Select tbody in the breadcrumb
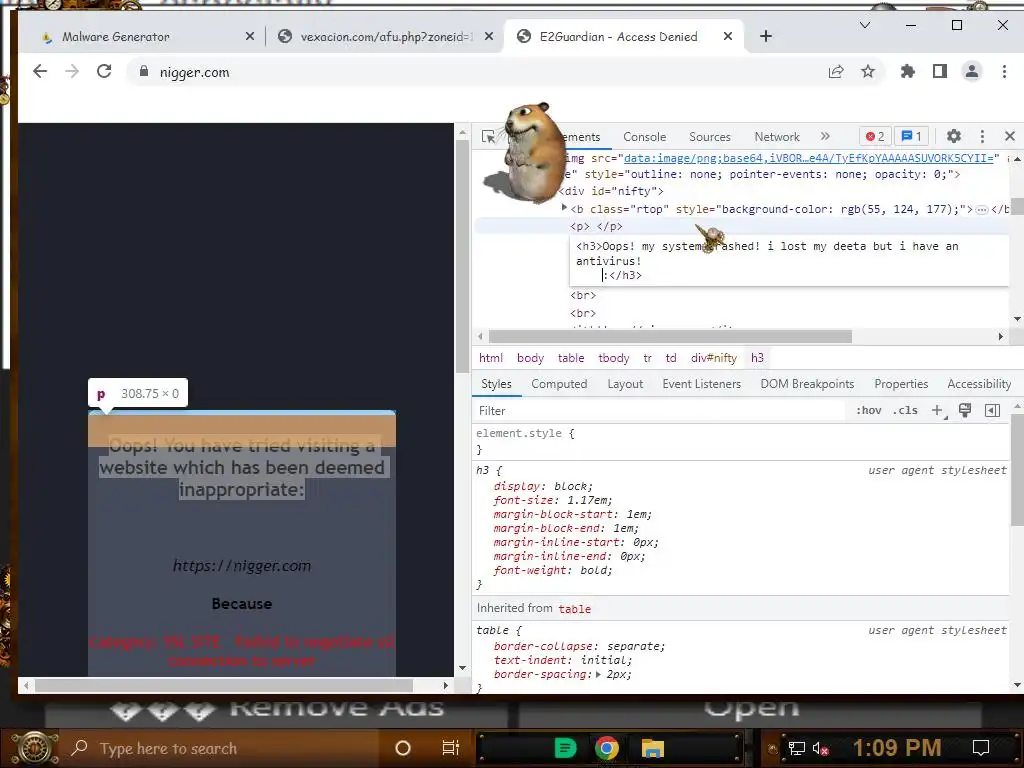 (614, 358)
